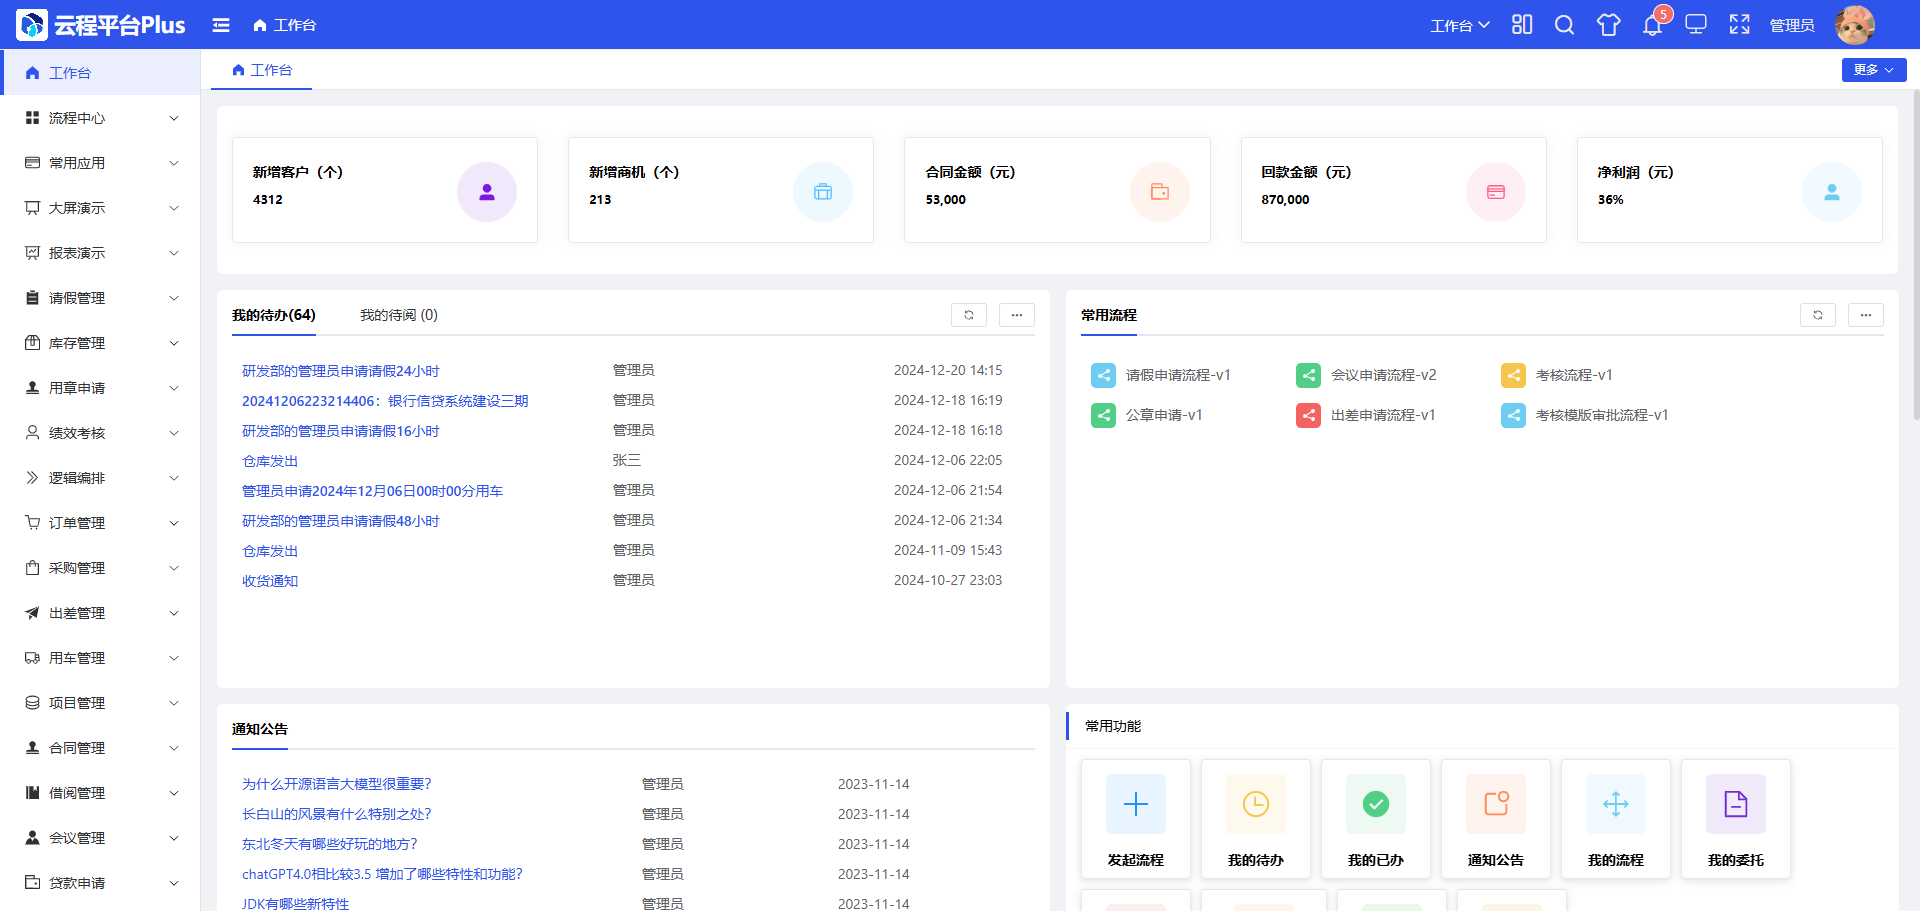Expand 常用应用 sidebar menu
The image size is (1920, 911).
click(100, 163)
